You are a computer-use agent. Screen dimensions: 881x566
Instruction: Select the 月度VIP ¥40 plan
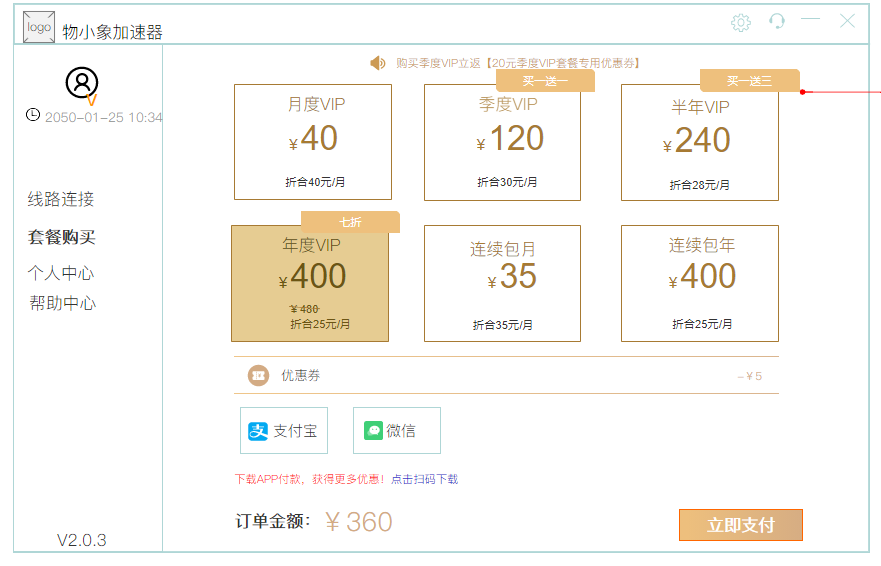click(x=313, y=142)
